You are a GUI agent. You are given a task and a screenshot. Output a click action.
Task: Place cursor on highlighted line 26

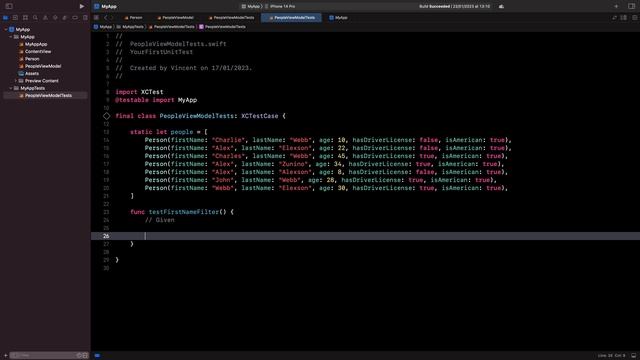365,236
